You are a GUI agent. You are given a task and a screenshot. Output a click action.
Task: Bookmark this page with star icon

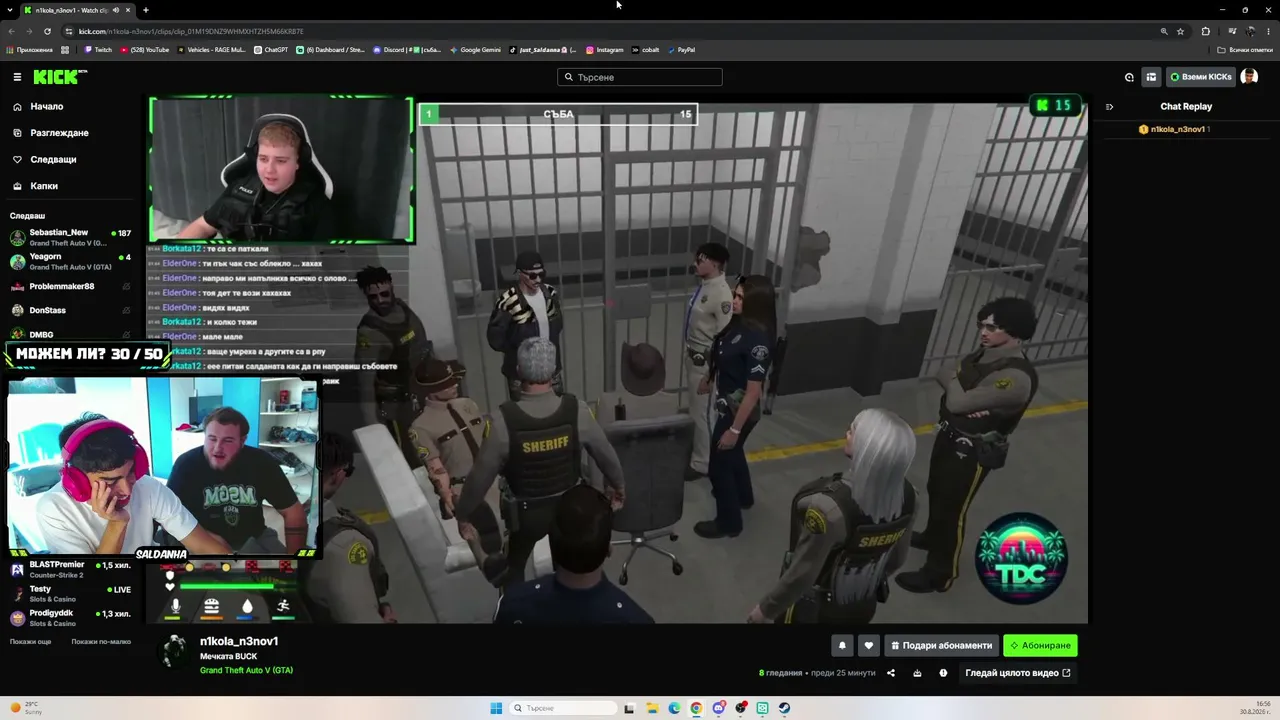[x=1180, y=31]
